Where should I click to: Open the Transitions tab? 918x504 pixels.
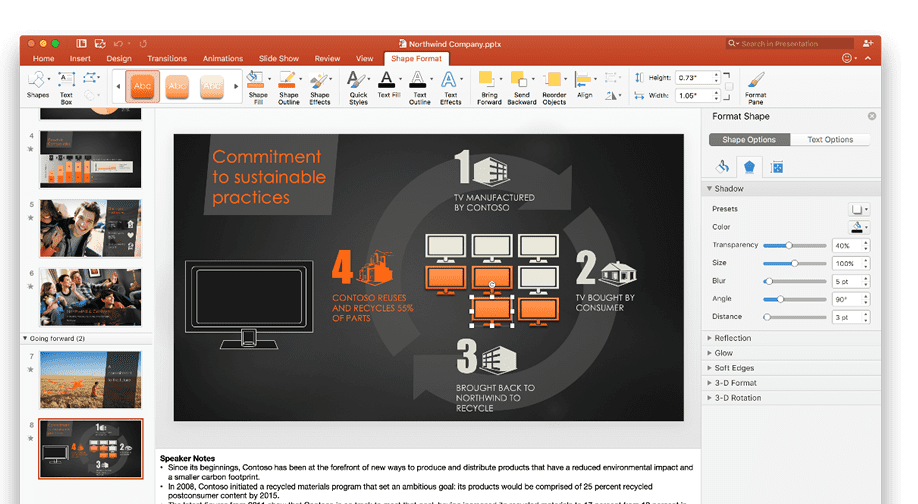(x=167, y=59)
